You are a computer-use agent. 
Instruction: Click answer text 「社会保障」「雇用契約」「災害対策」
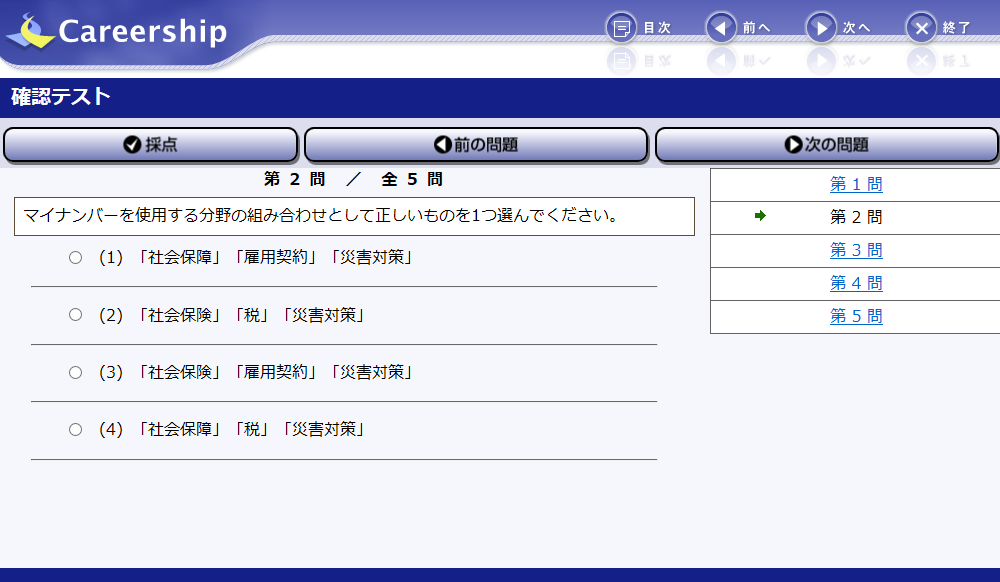click(x=276, y=258)
